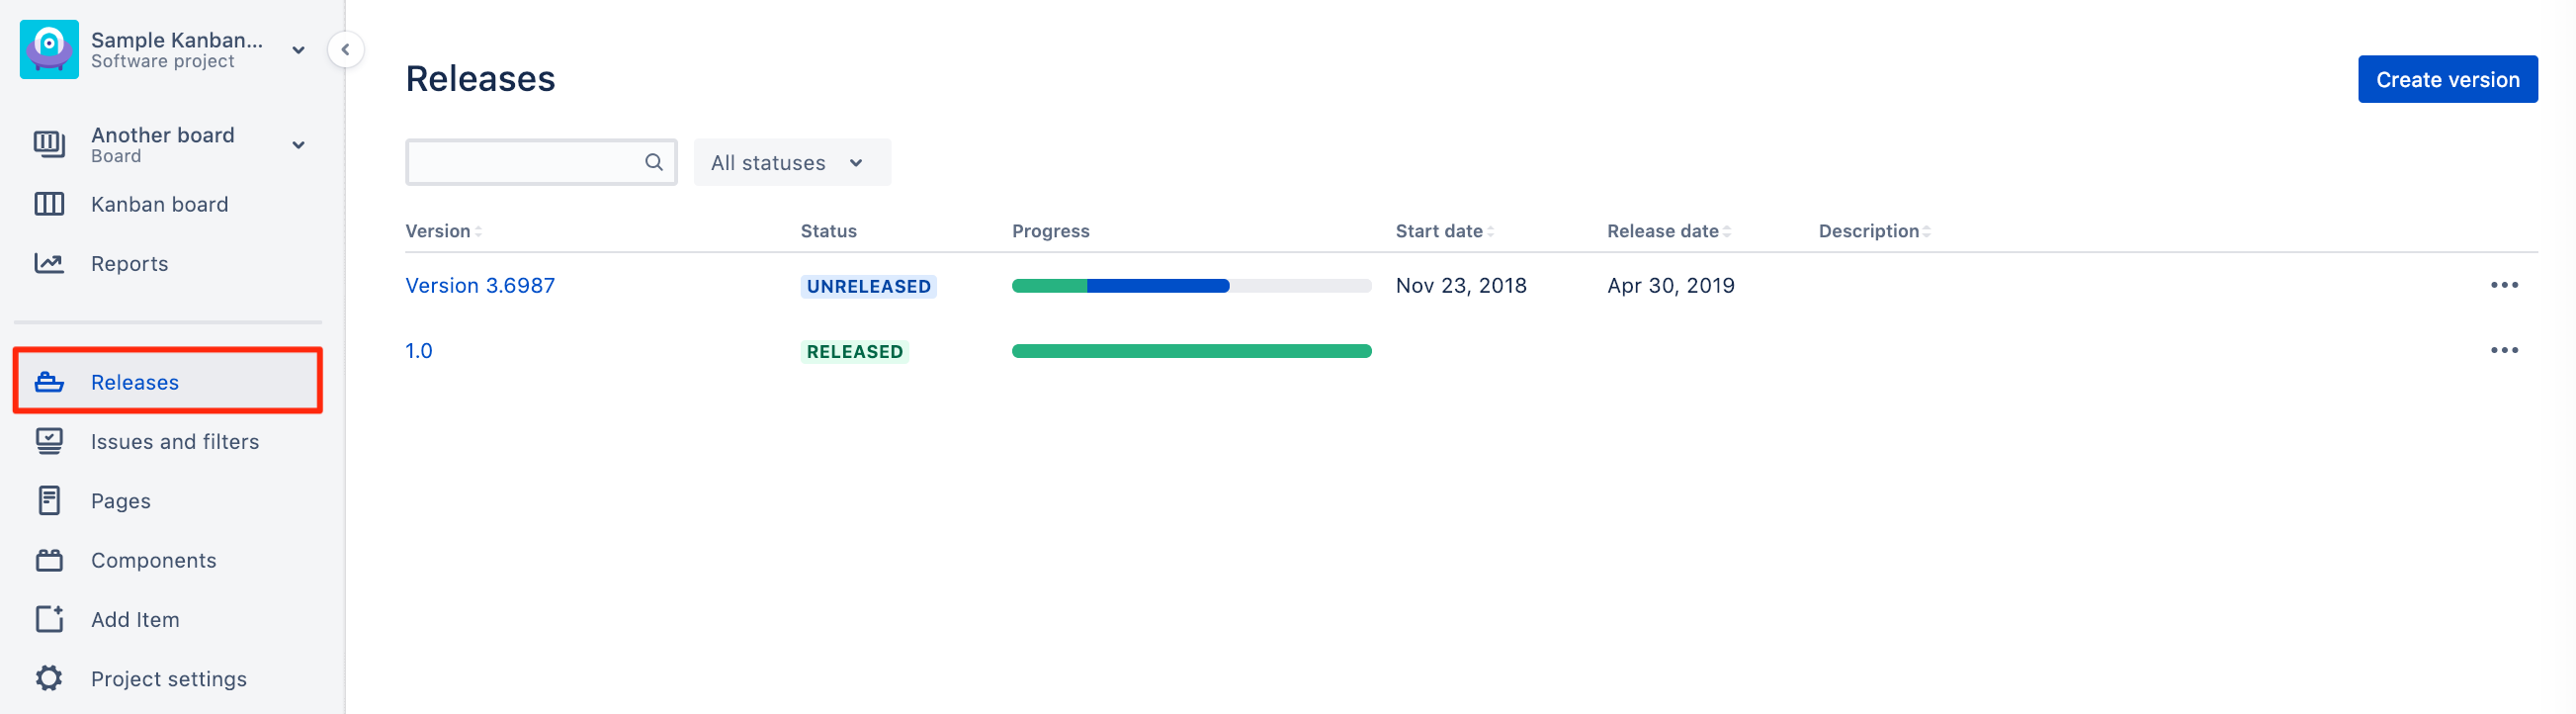Click the progress bar of Version 3.6987
Screen dimensions: 2576x714
(1191, 286)
